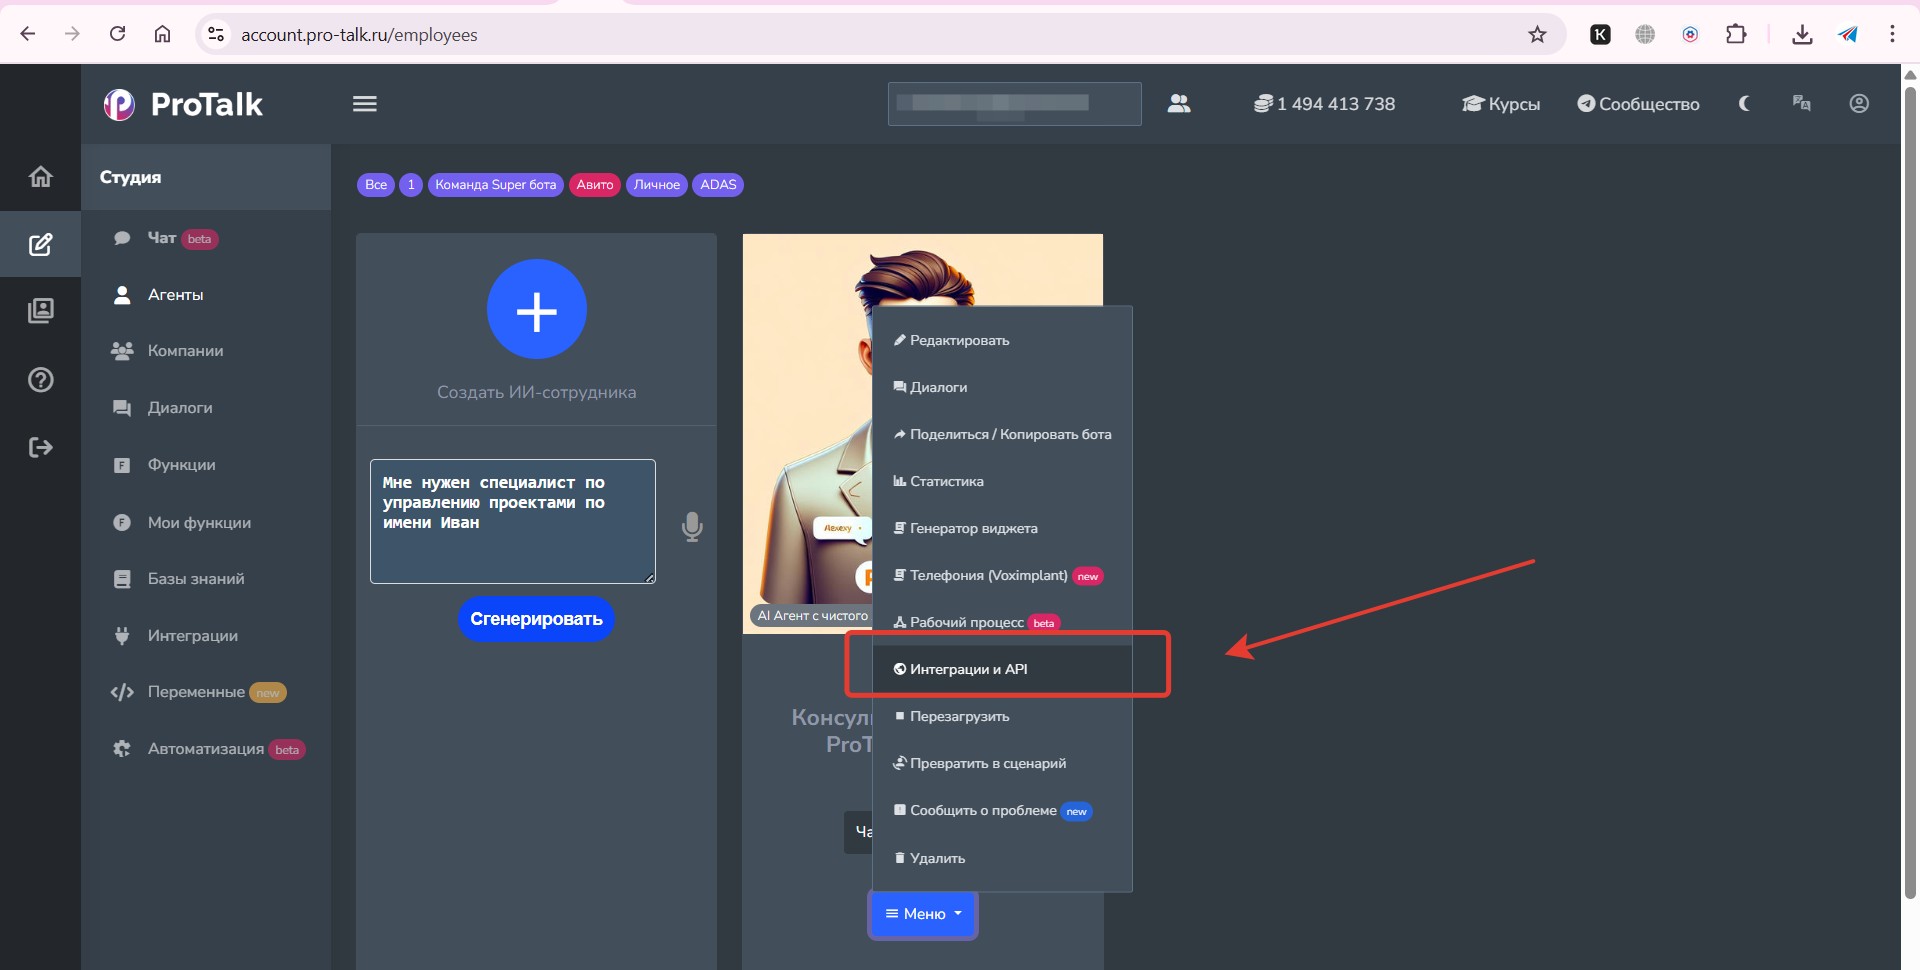Collapse the Меню dropdown button
This screenshot has width=1920, height=970.
pyautogui.click(x=922, y=914)
